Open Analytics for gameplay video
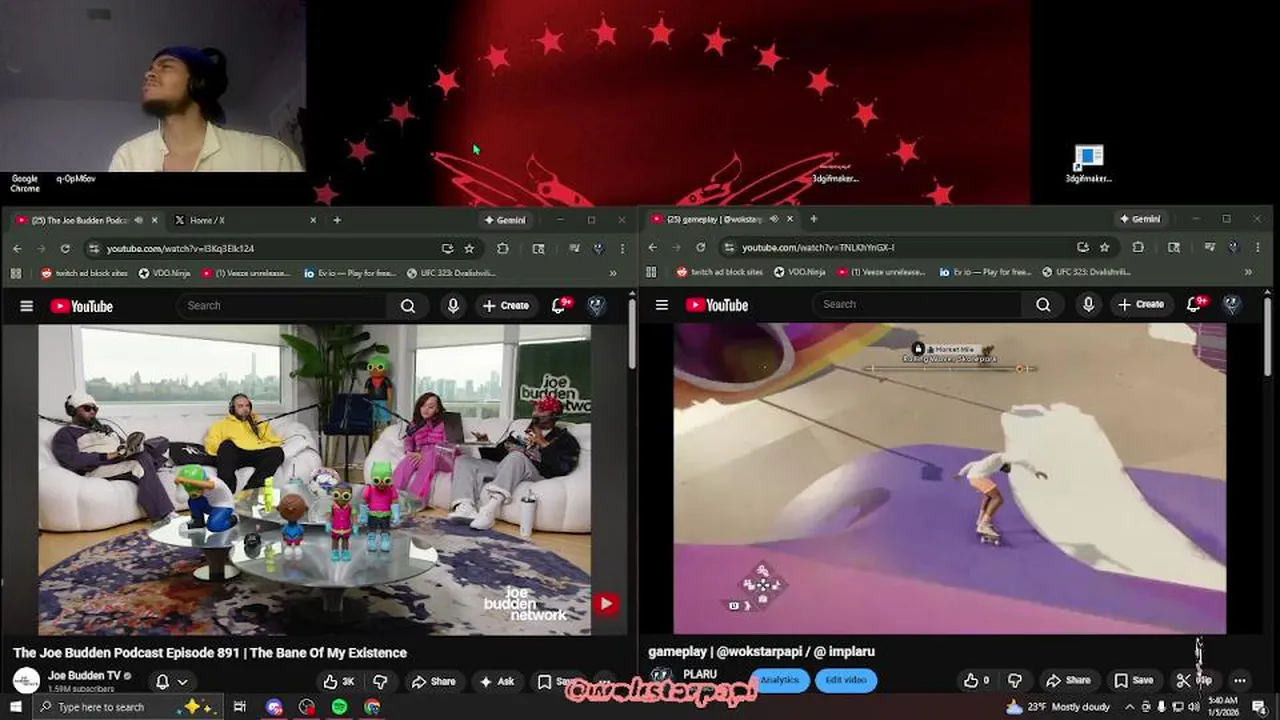The width and height of the screenshot is (1280, 720). [780, 680]
